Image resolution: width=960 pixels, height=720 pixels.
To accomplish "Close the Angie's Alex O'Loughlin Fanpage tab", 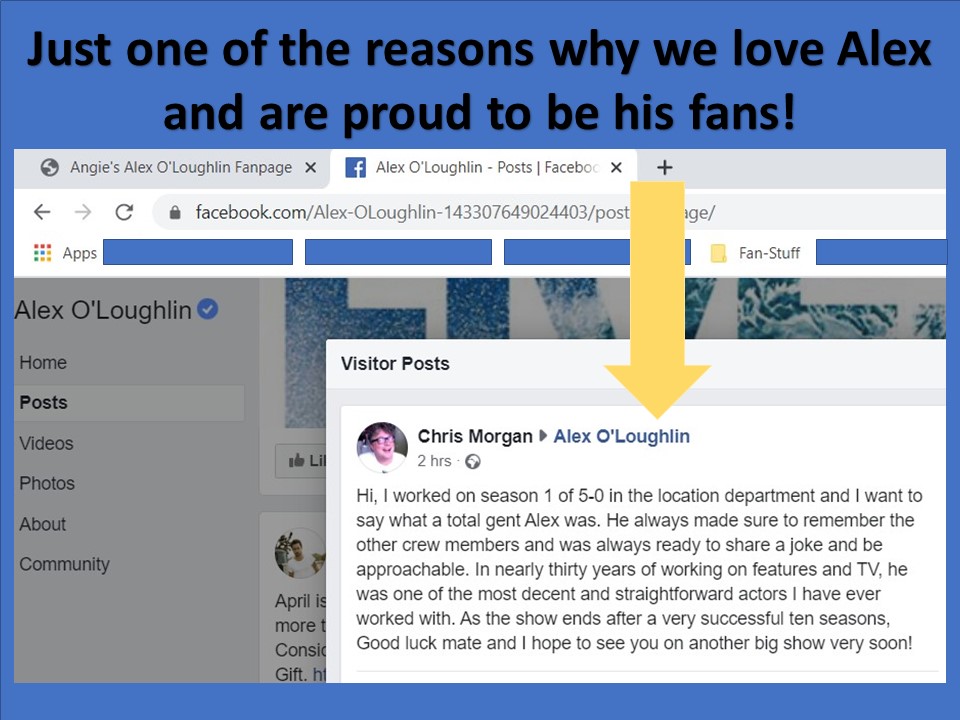I will click(x=310, y=167).
